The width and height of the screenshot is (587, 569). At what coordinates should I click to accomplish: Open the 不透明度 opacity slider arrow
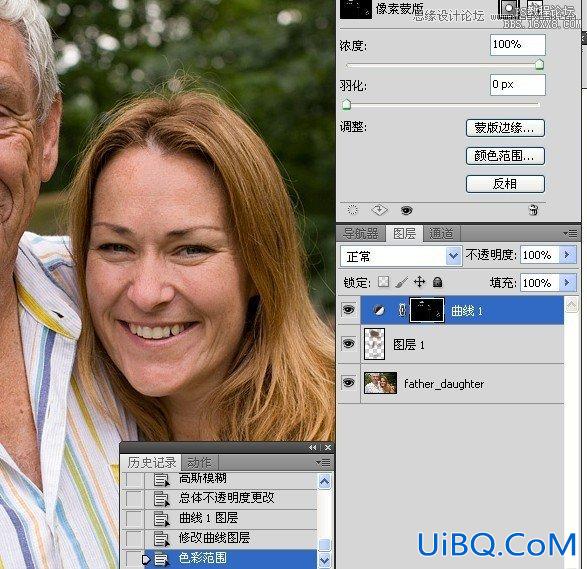pyautogui.click(x=567, y=255)
